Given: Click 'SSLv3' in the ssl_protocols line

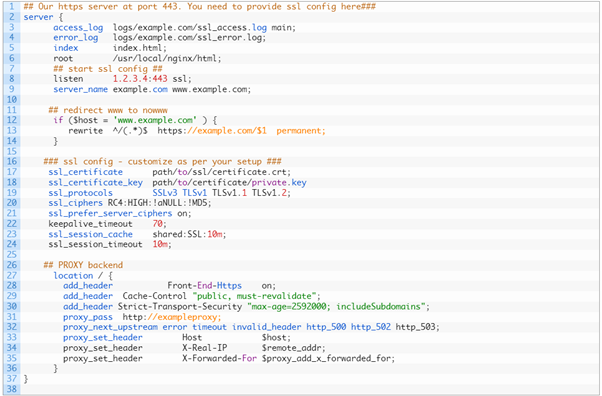Looking at the screenshot, I should click(165, 193).
